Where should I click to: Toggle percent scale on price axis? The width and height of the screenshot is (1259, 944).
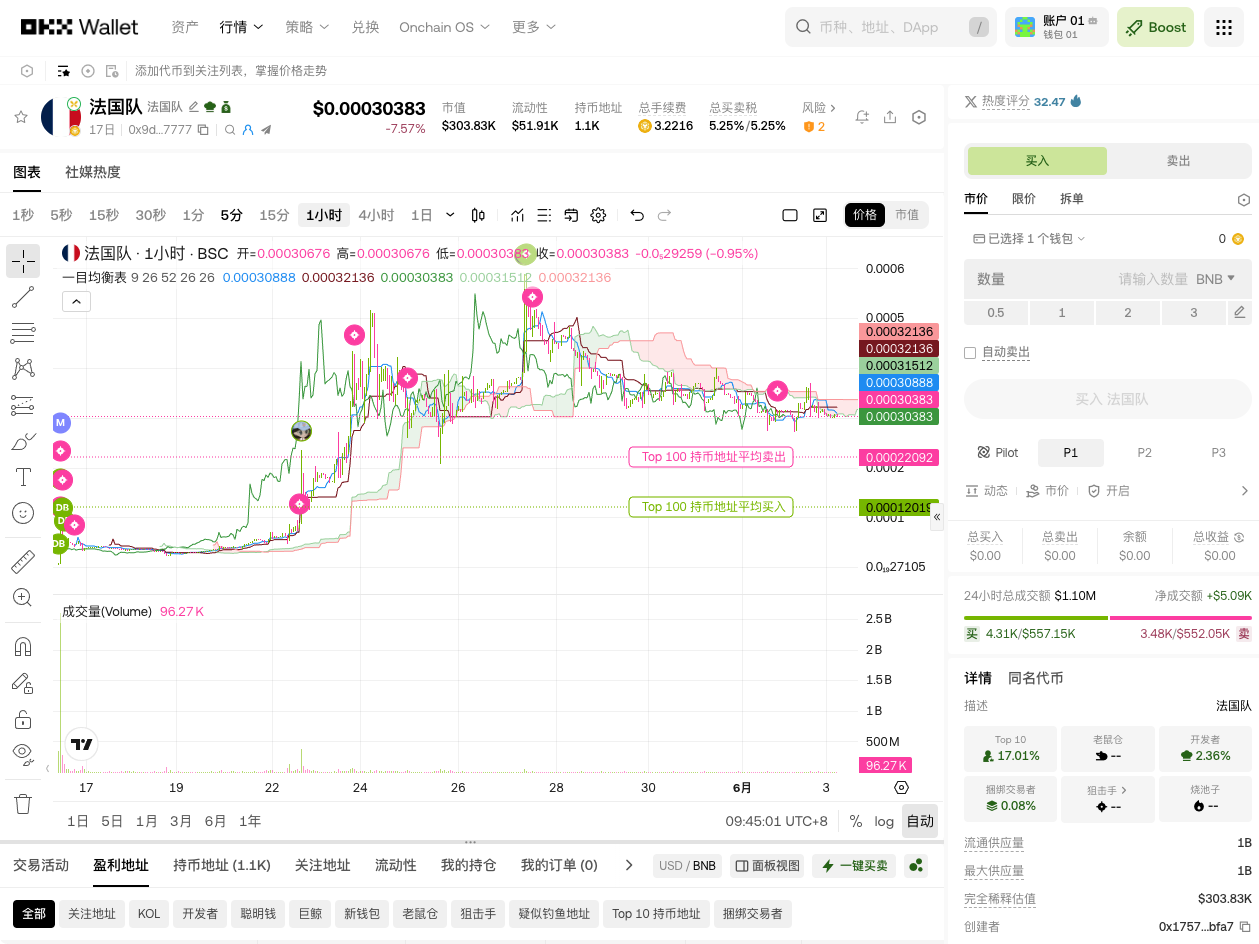[x=856, y=821]
